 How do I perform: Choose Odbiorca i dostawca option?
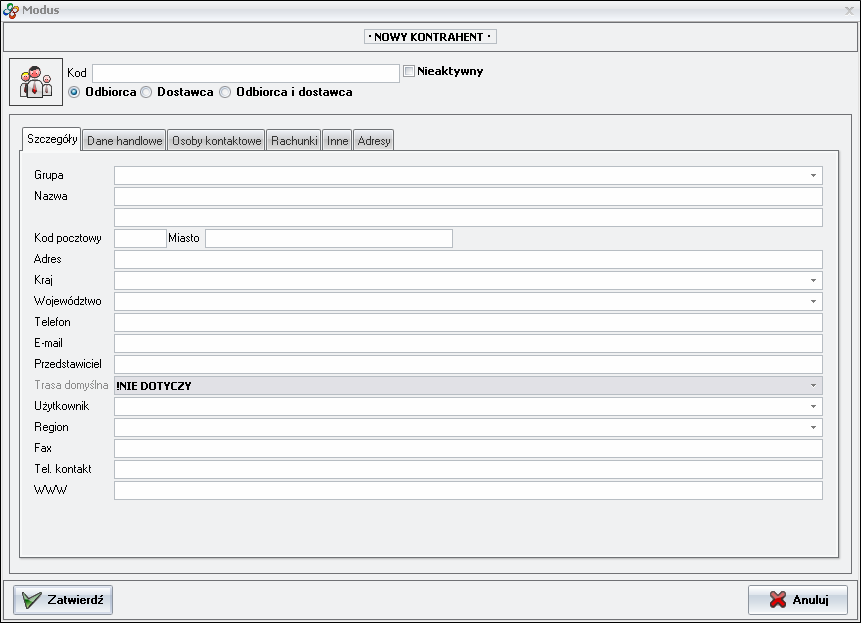[x=225, y=91]
